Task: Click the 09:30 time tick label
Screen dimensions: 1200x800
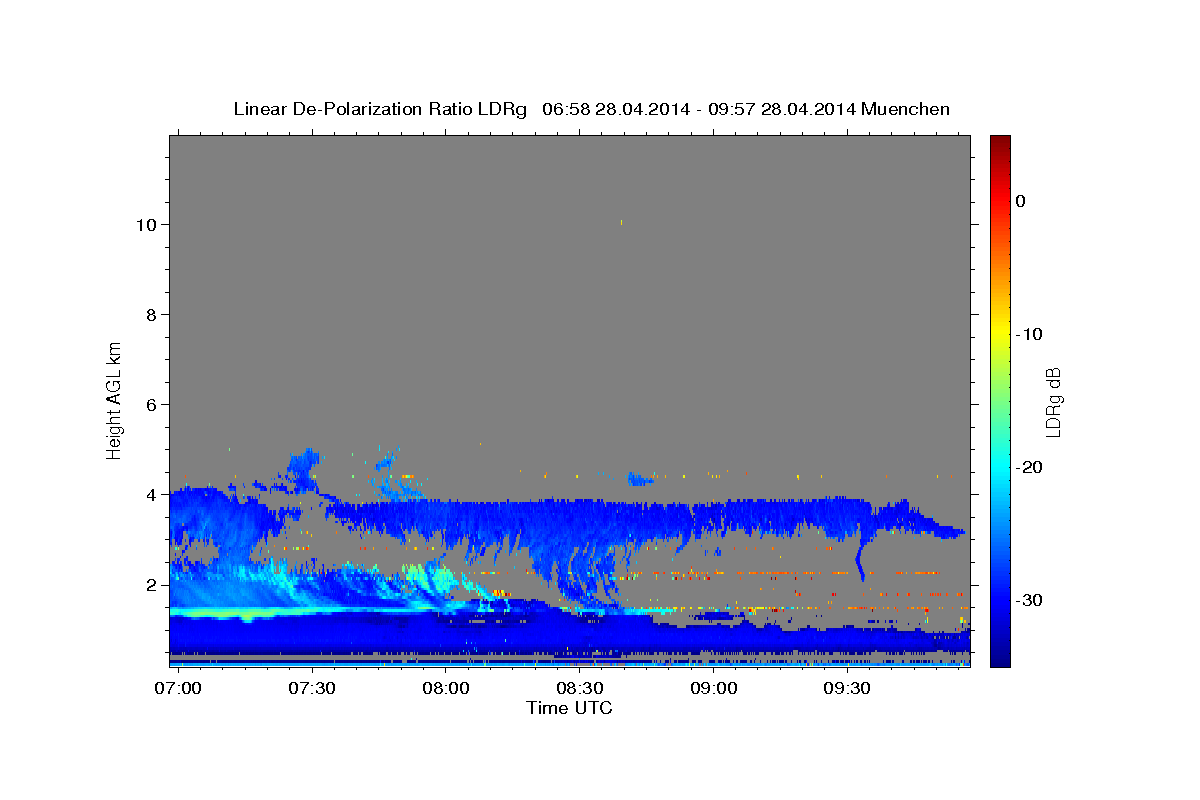Action: click(847, 689)
